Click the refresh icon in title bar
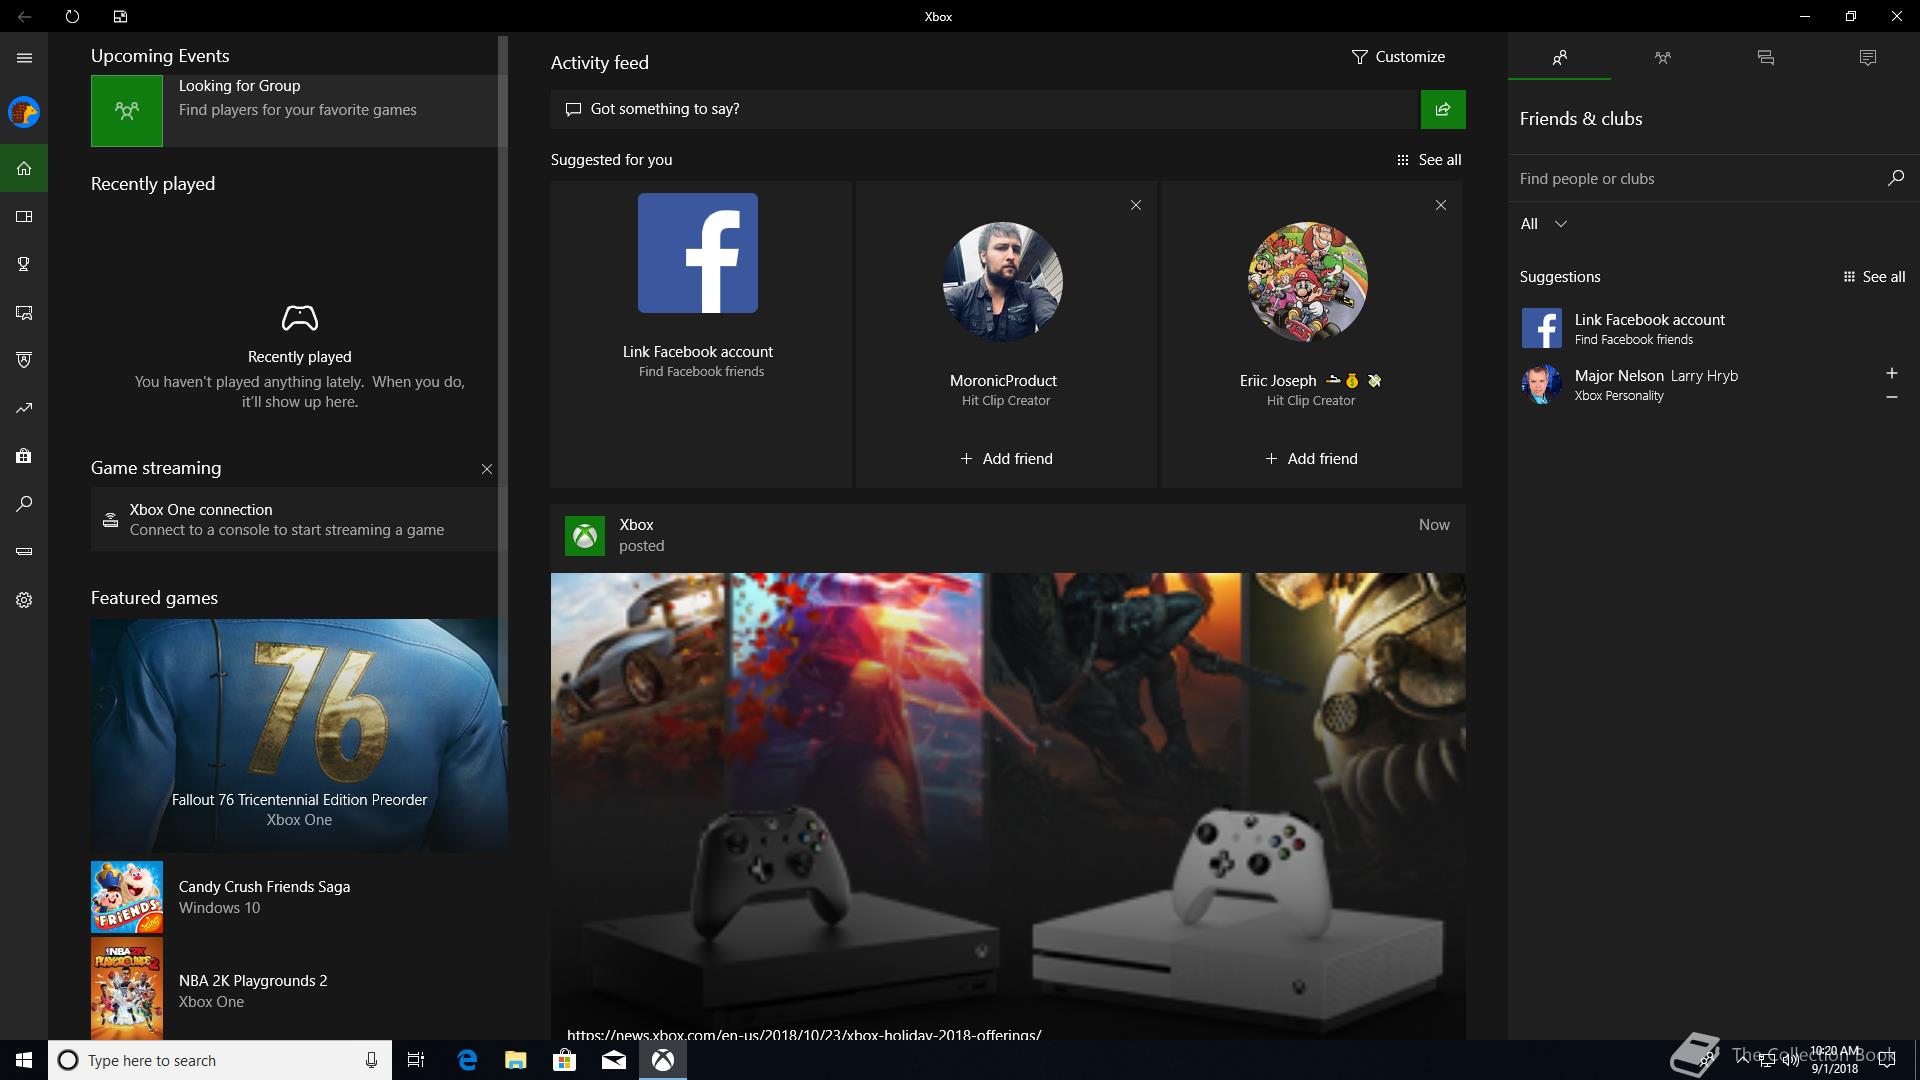This screenshot has width=1920, height=1080. tap(72, 16)
